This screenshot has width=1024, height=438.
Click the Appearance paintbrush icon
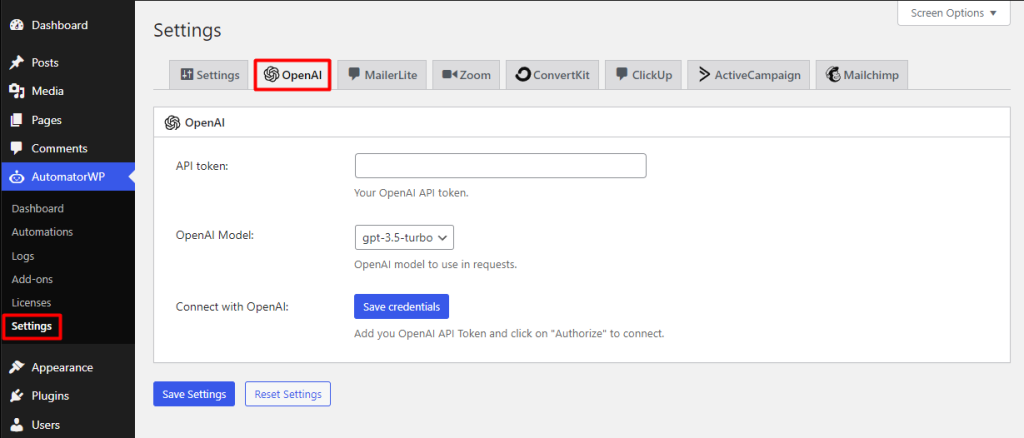[x=17, y=368]
